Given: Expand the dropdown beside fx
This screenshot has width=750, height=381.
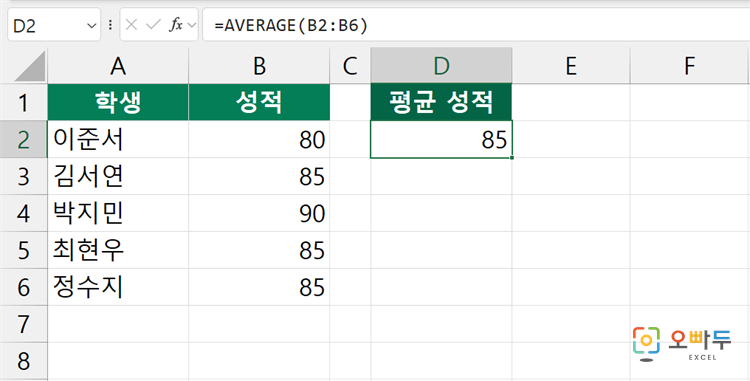Looking at the screenshot, I should pyautogui.click(x=192, y=25).
